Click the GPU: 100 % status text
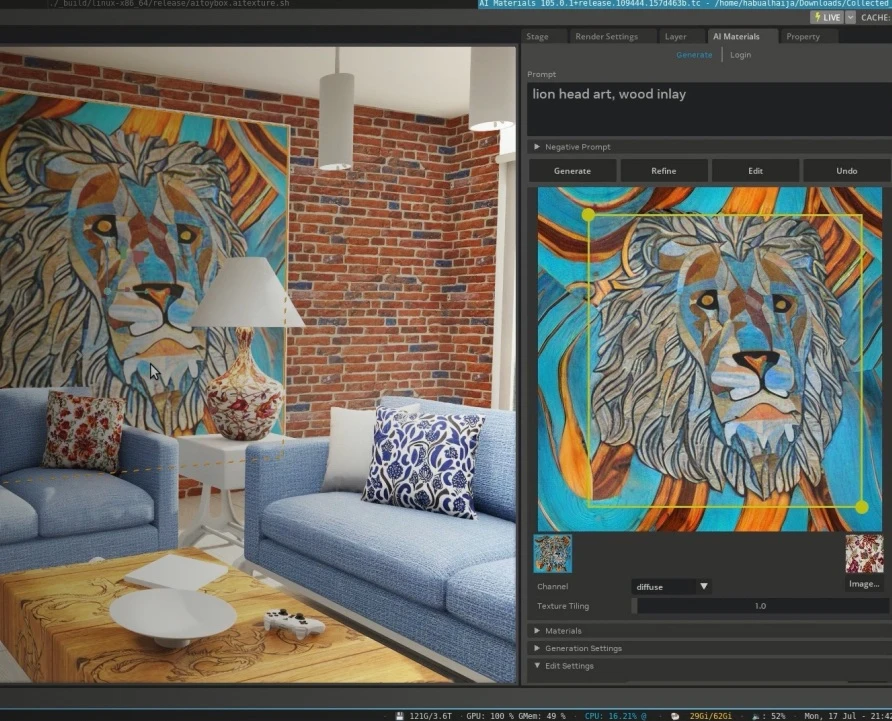Viewport: 892px width, 721px height. tap(490, 716)
